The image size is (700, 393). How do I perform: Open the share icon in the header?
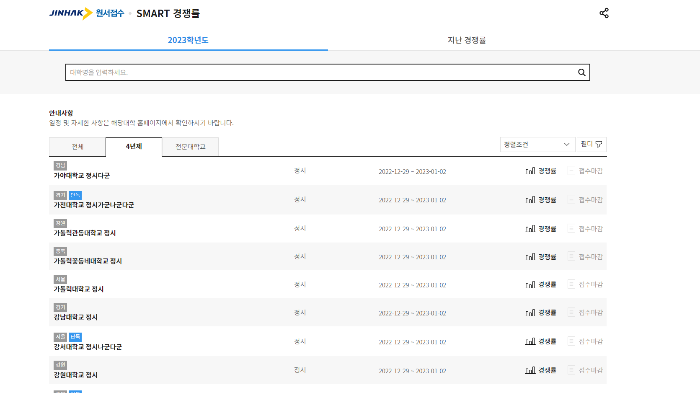coord(604,13)
